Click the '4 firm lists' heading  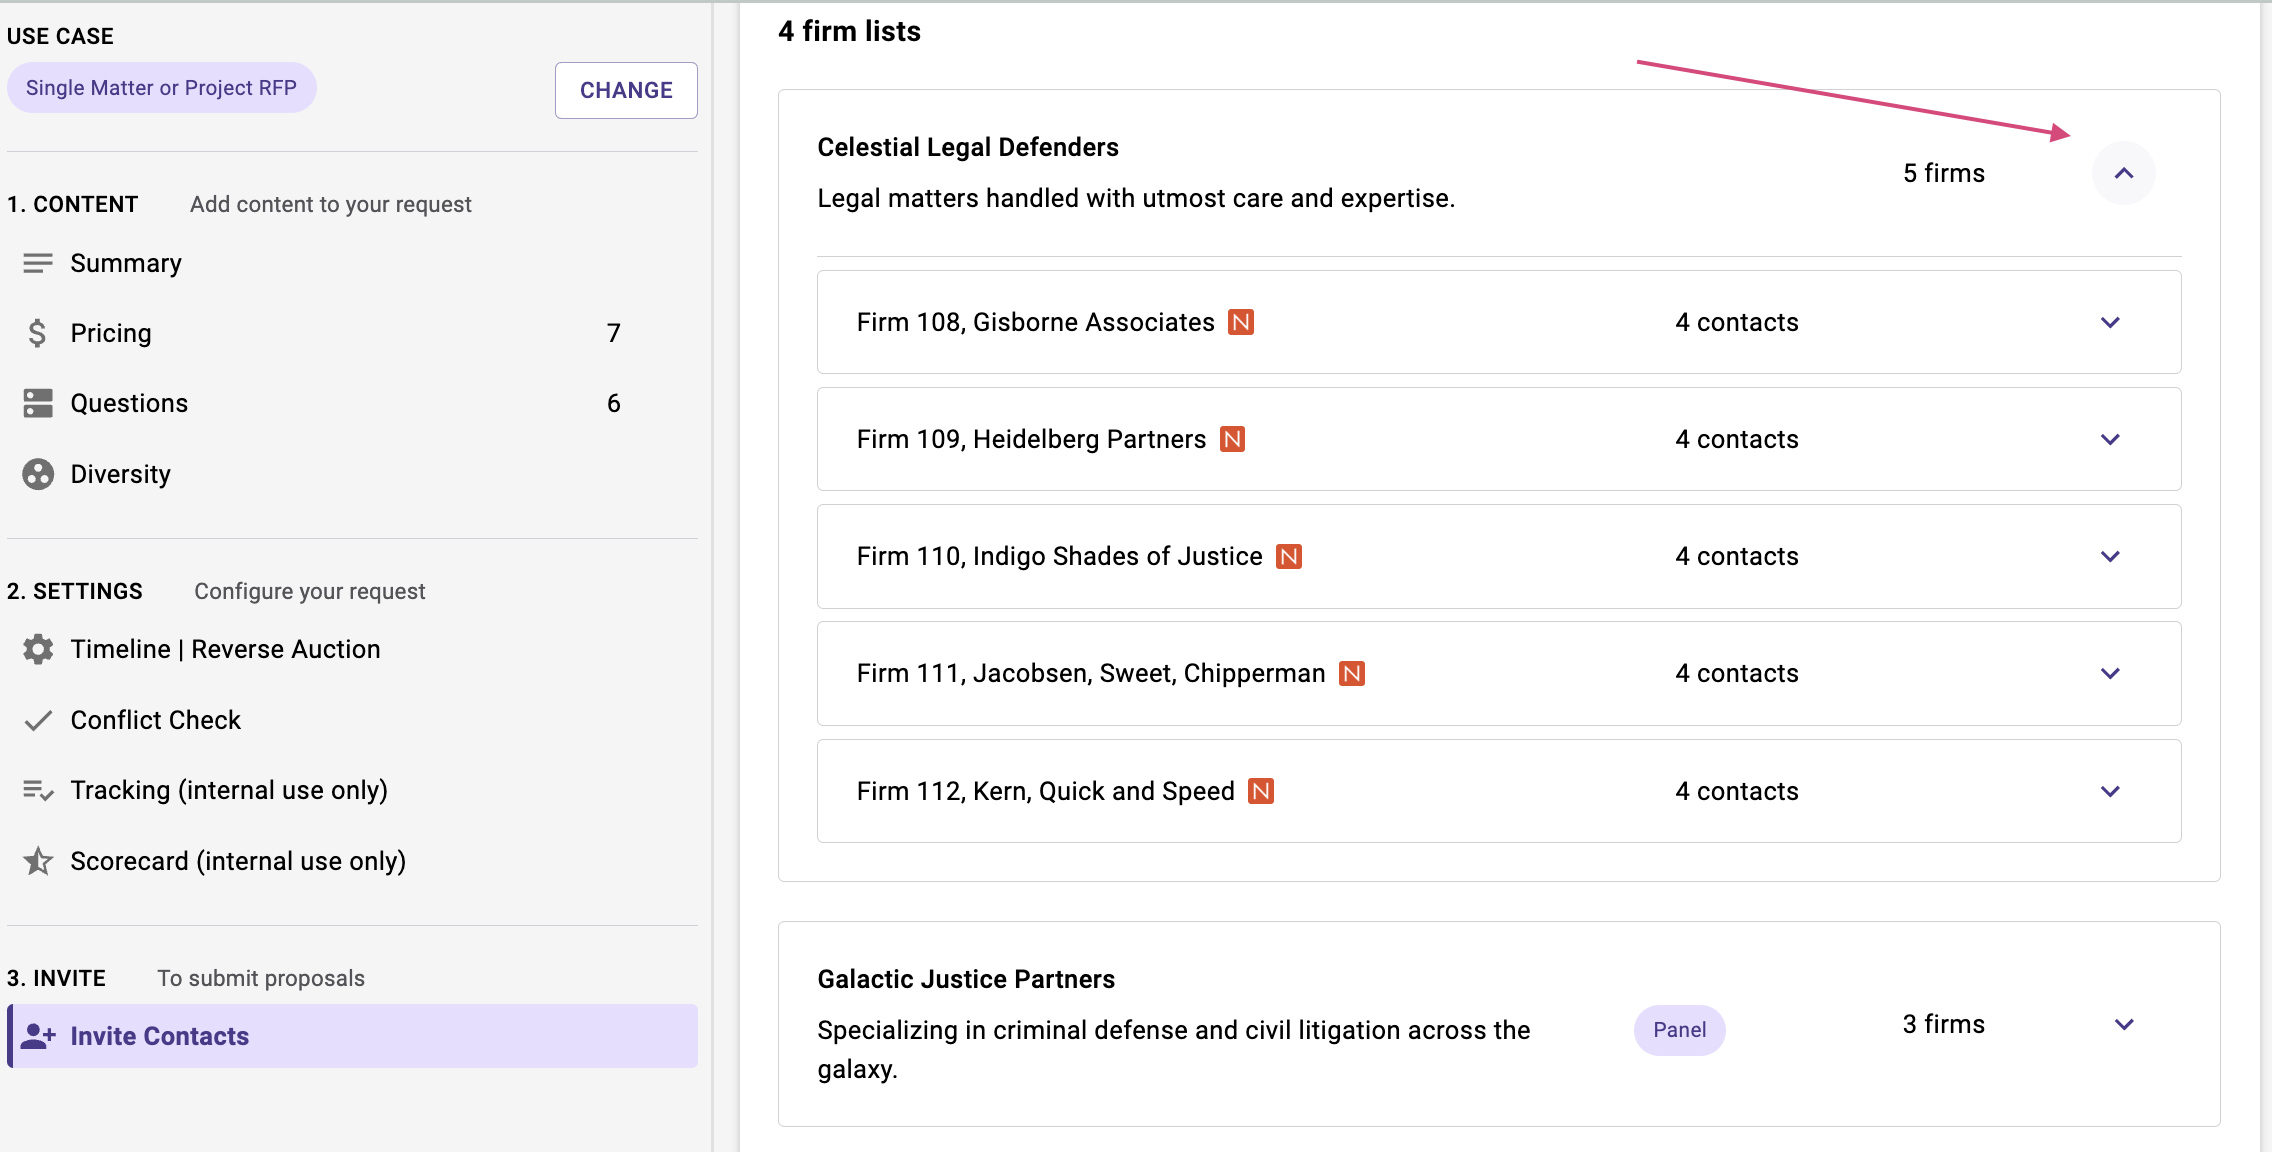tap(849, 31)
